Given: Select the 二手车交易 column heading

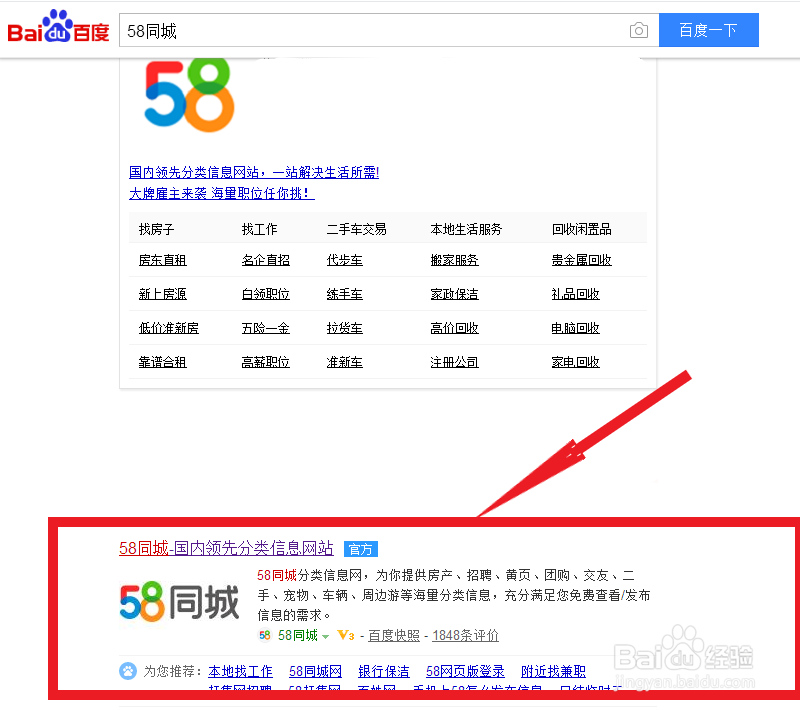Looking at the screenshot, I should (x=357, y=230).
